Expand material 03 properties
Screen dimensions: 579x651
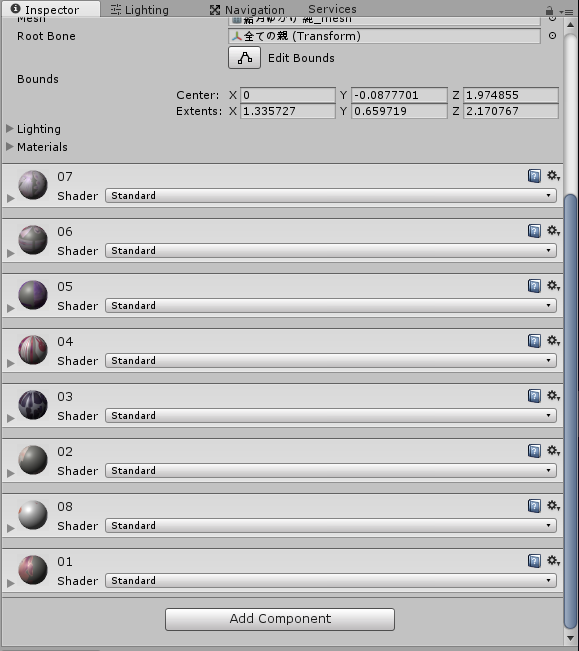(11, 418)
